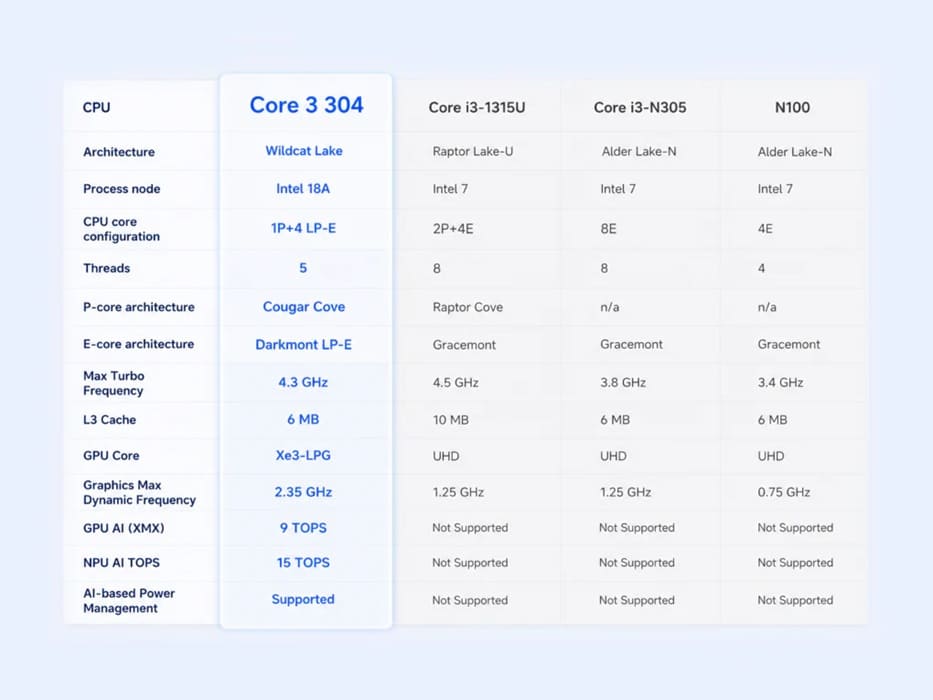Select the "Max Turbo Frequency" row label
Image resolution: width=933 pixels, height=700 pixels.
pyautogui.click(x=114, y=383)
